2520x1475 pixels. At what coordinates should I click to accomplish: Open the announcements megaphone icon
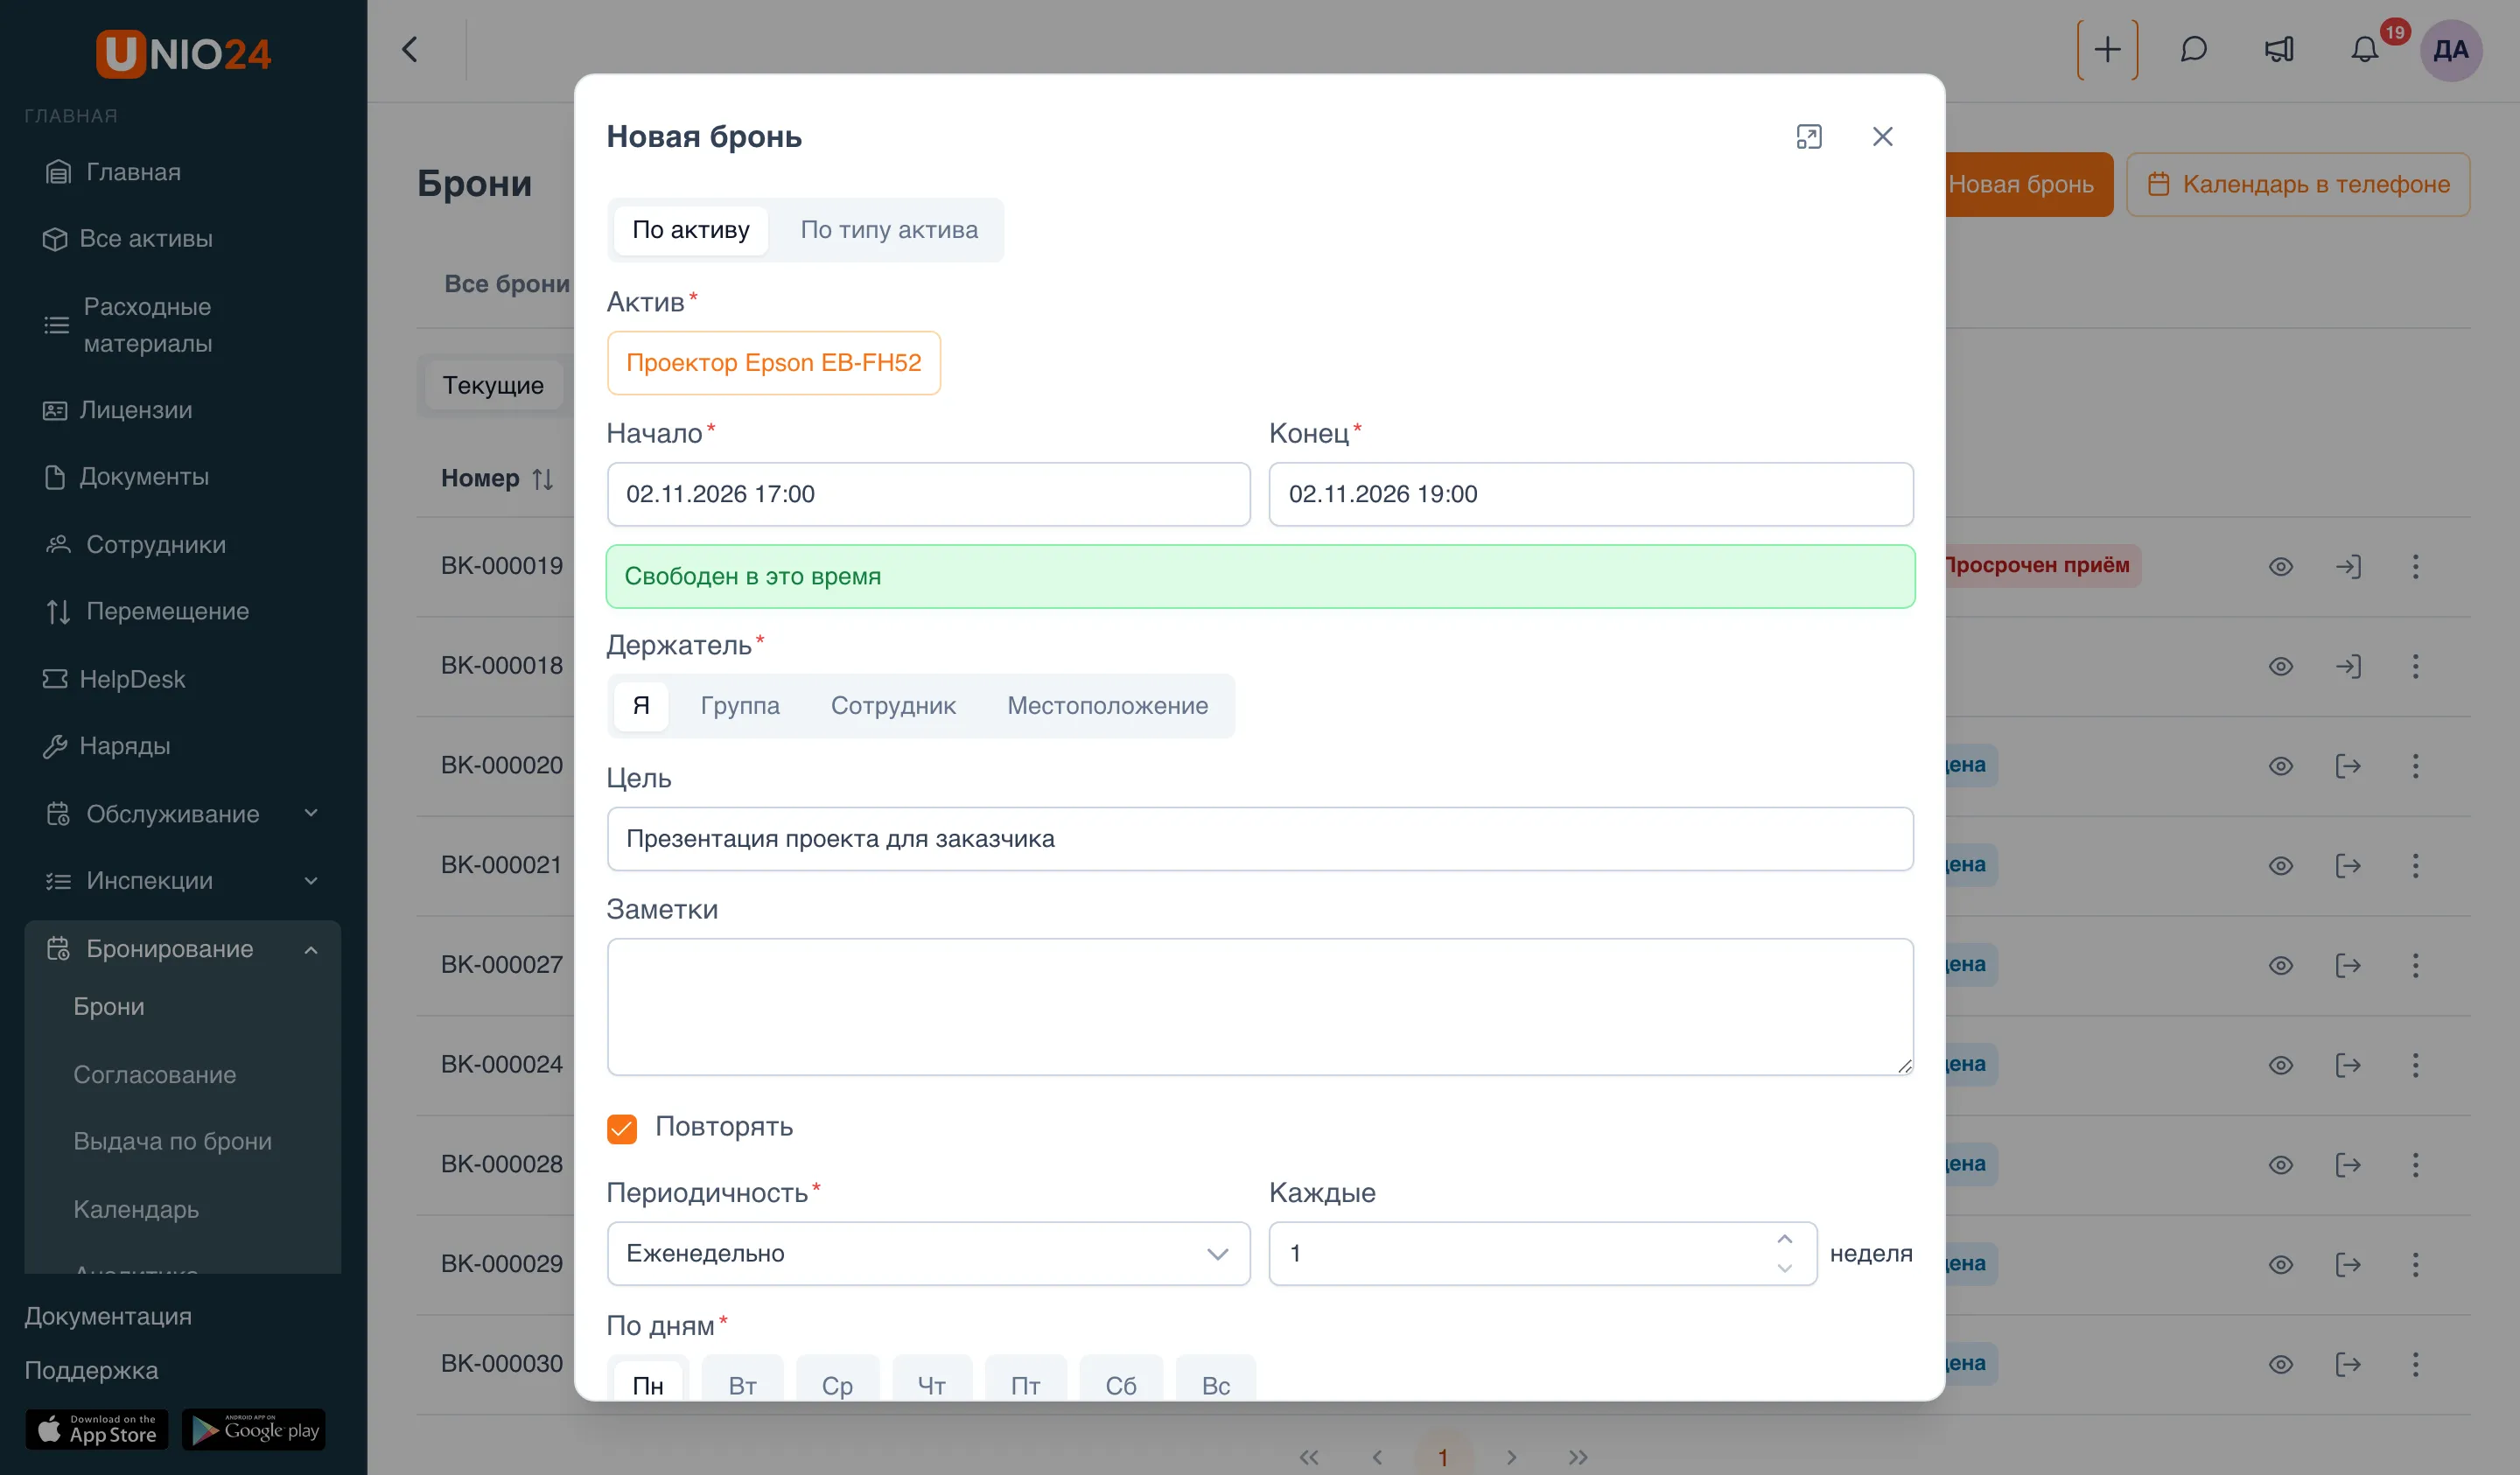point(2279,50)
